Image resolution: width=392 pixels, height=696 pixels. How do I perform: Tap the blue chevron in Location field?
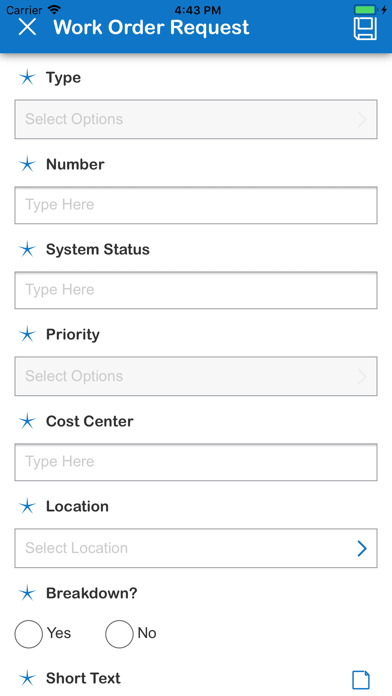[x=362, y=549]
